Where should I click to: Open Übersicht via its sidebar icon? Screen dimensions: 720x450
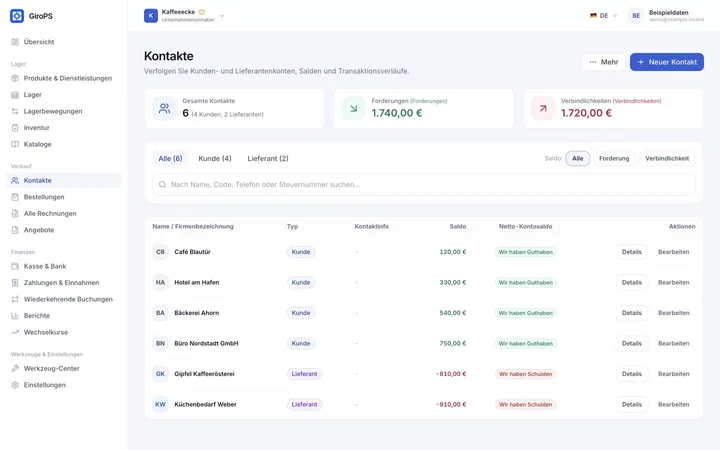click(x=15, y=42)
